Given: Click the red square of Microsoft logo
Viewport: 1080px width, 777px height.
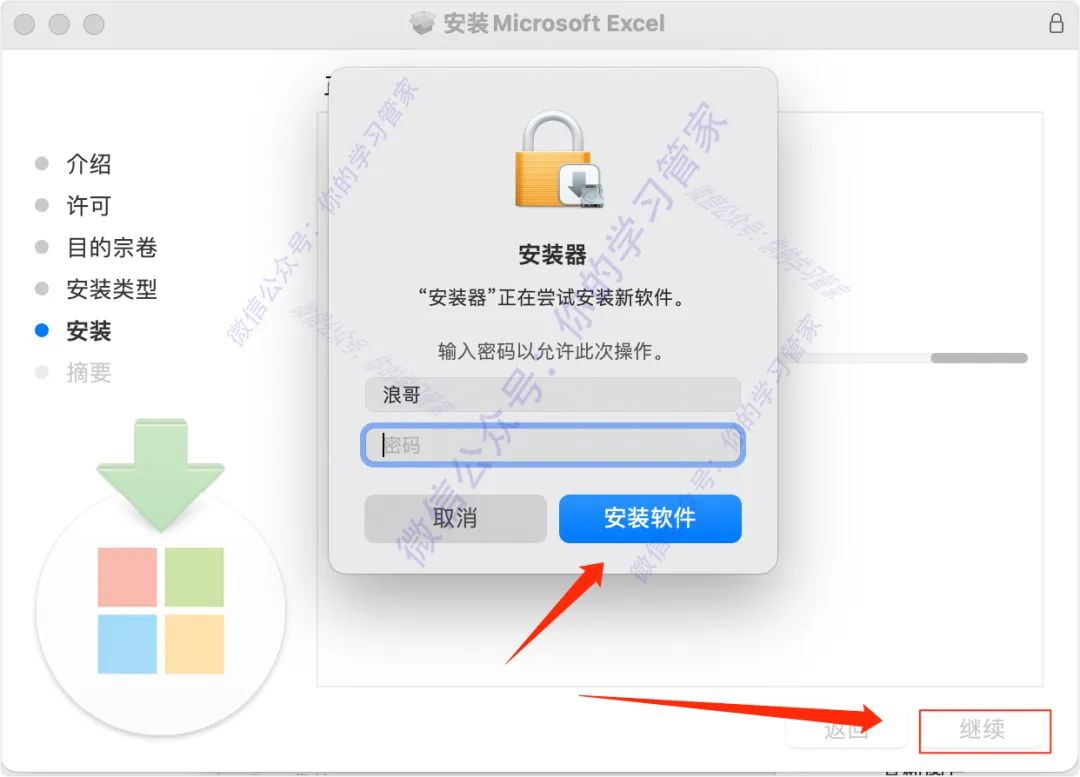Looking at the screenshot, I should (x=127, y=577).
